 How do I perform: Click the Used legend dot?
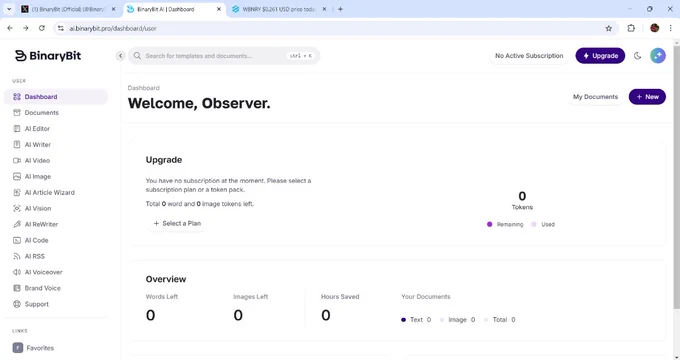tap(534, 224)
